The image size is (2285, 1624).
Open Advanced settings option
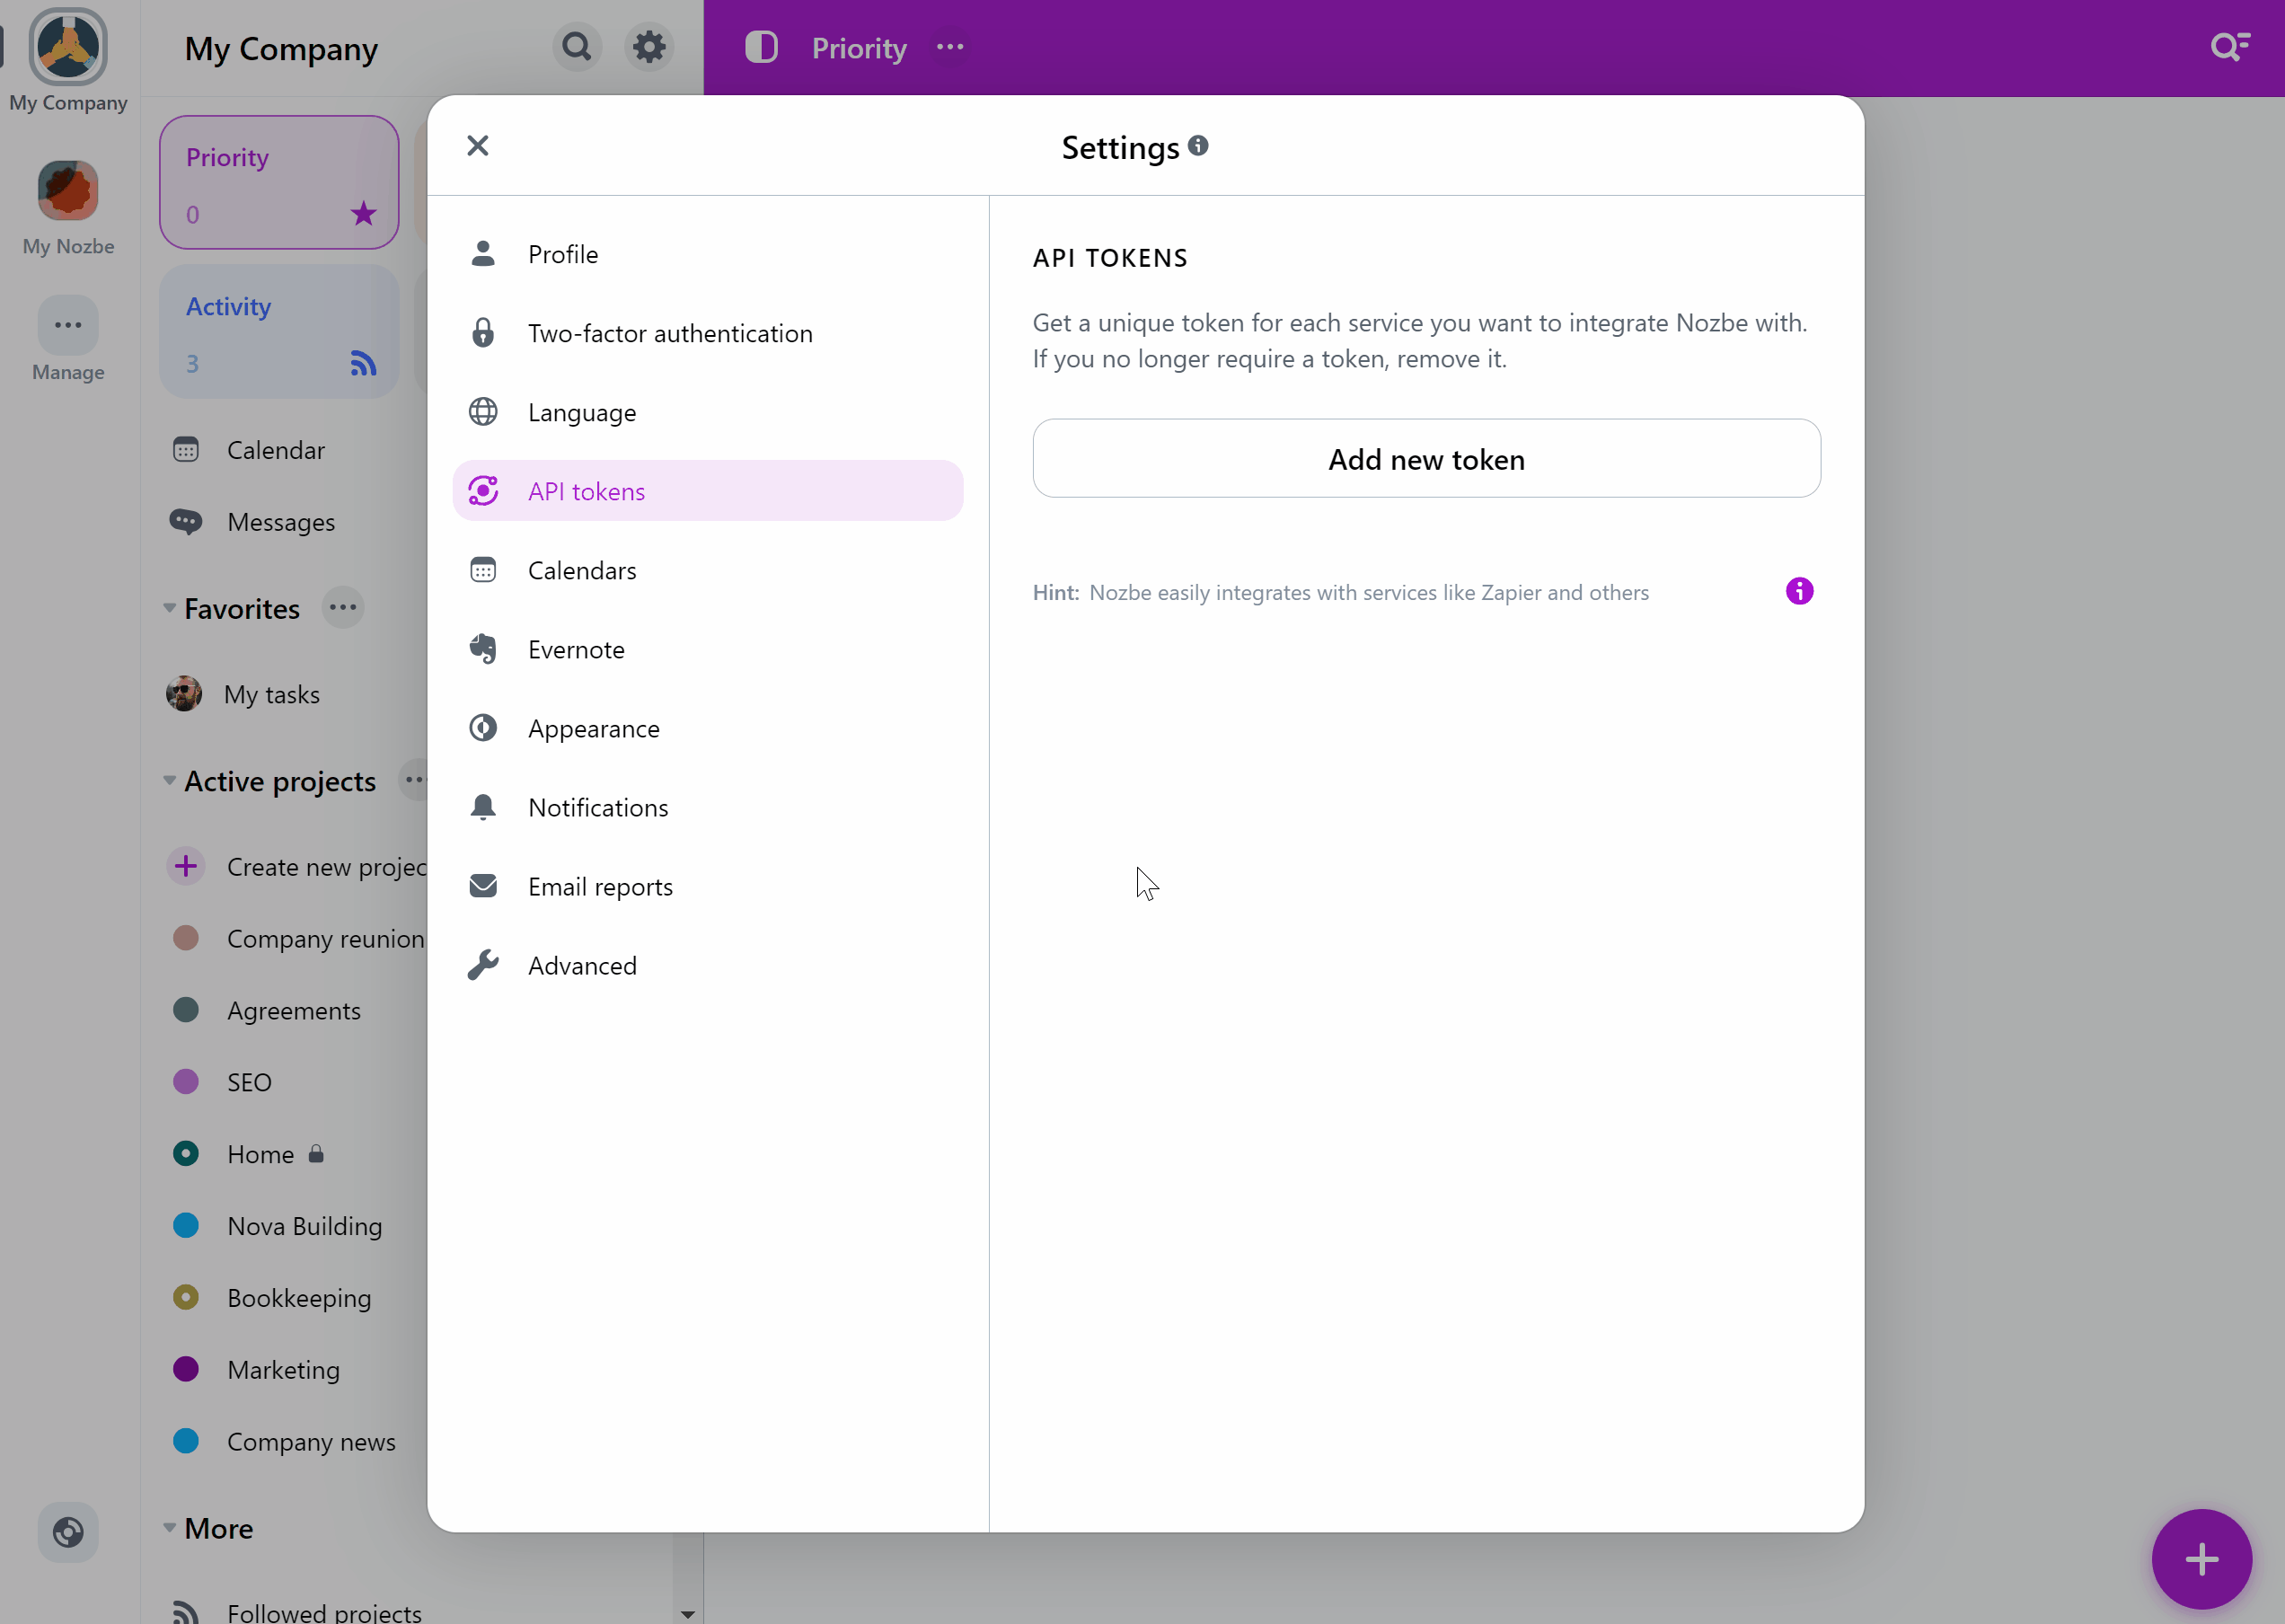[x=582, y=965]
